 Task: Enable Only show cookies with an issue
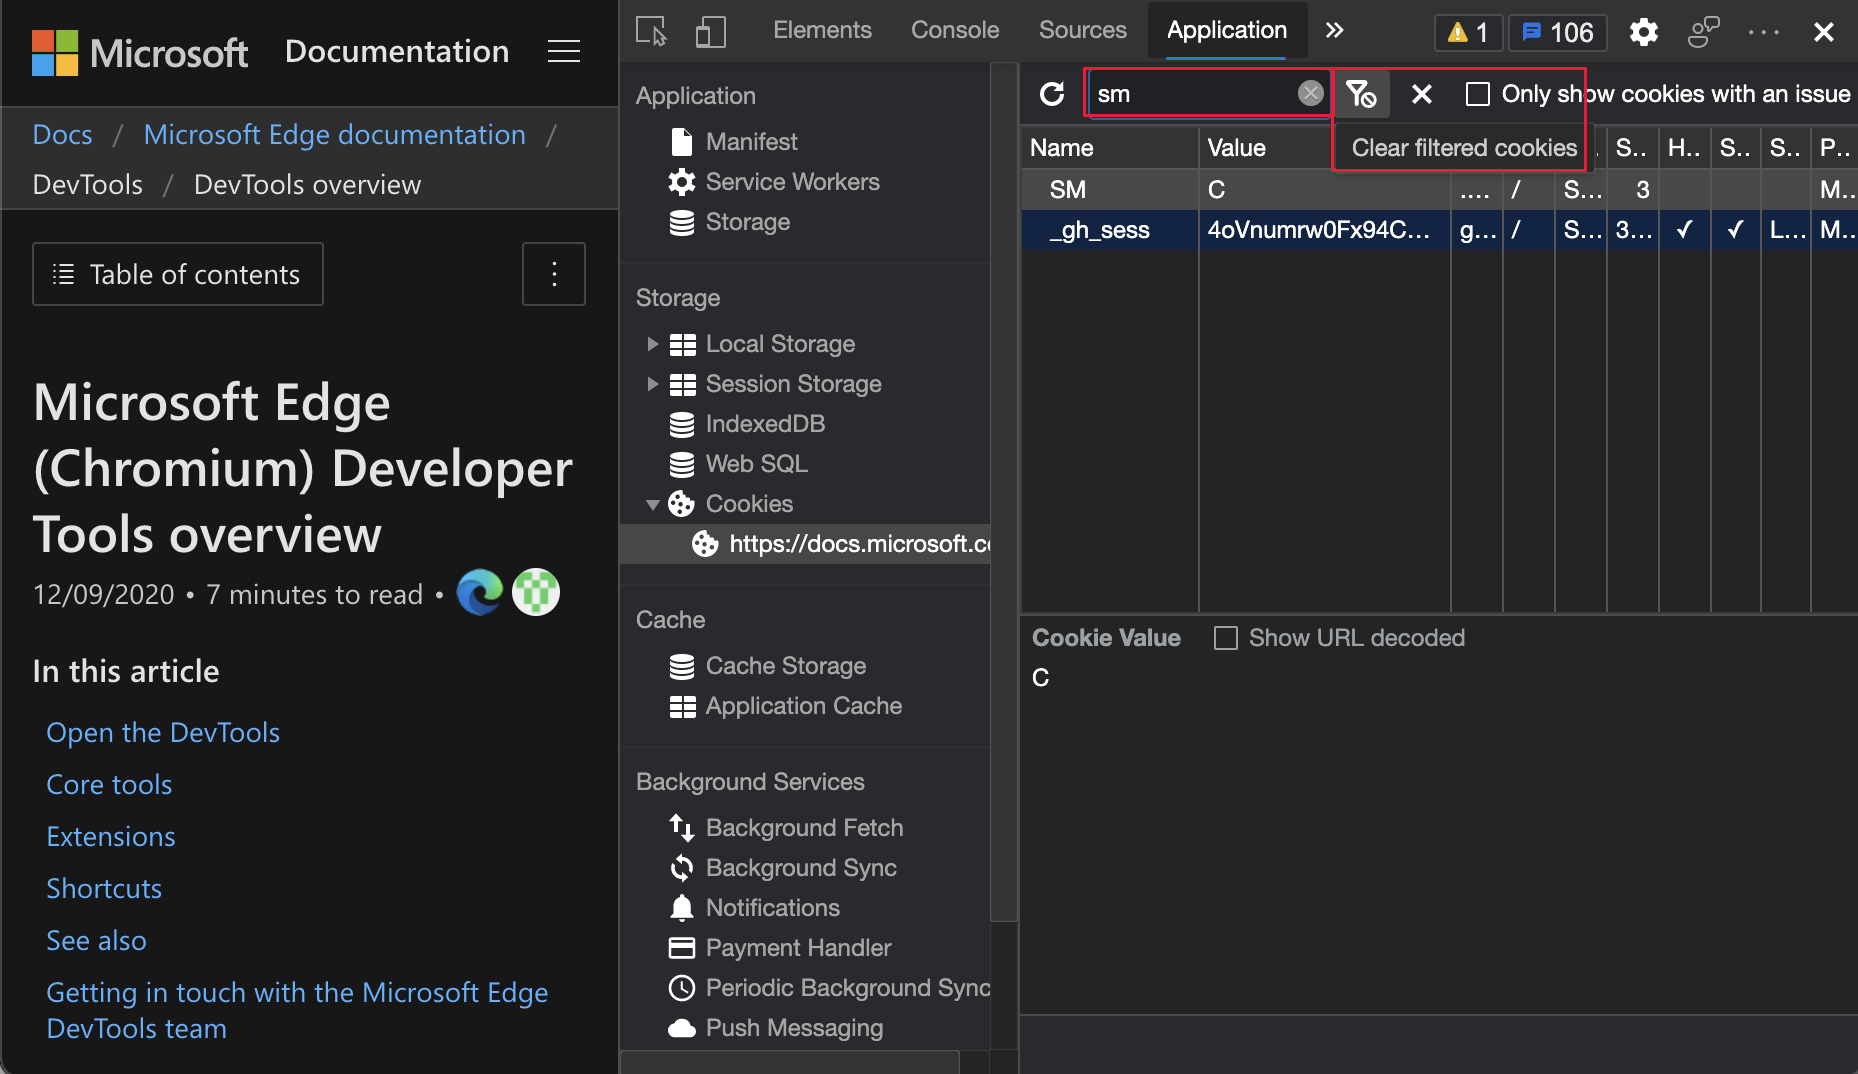pyautogui.click(x=1477, y=94)
